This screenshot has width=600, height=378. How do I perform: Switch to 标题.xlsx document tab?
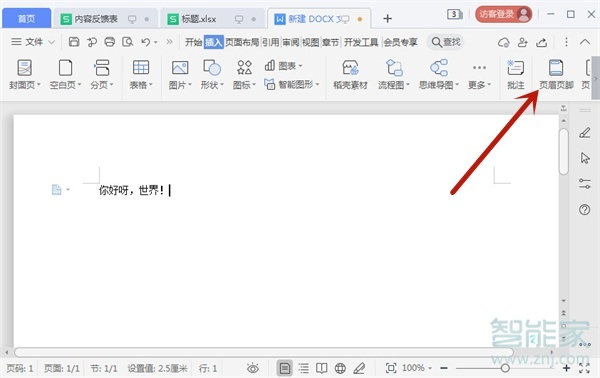tap(211, 19)
